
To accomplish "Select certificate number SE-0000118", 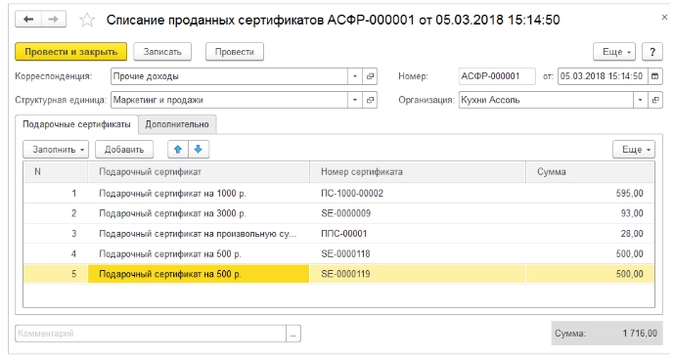I will (346, 254).
